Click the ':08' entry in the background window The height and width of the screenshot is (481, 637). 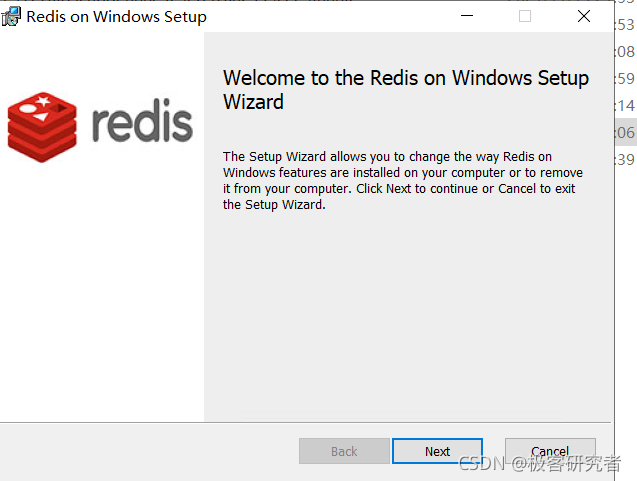tap(626, 52)
